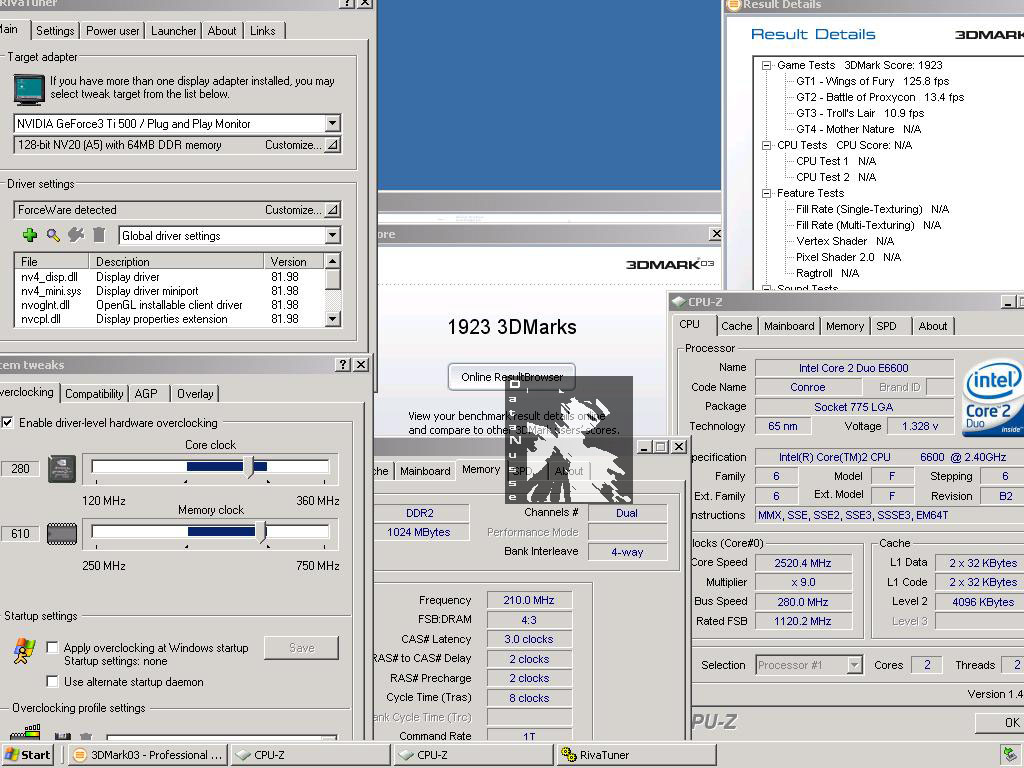Click the profile card icon under Overclocking profile settings
This screenshot has width=1024, height=768.
25,732
